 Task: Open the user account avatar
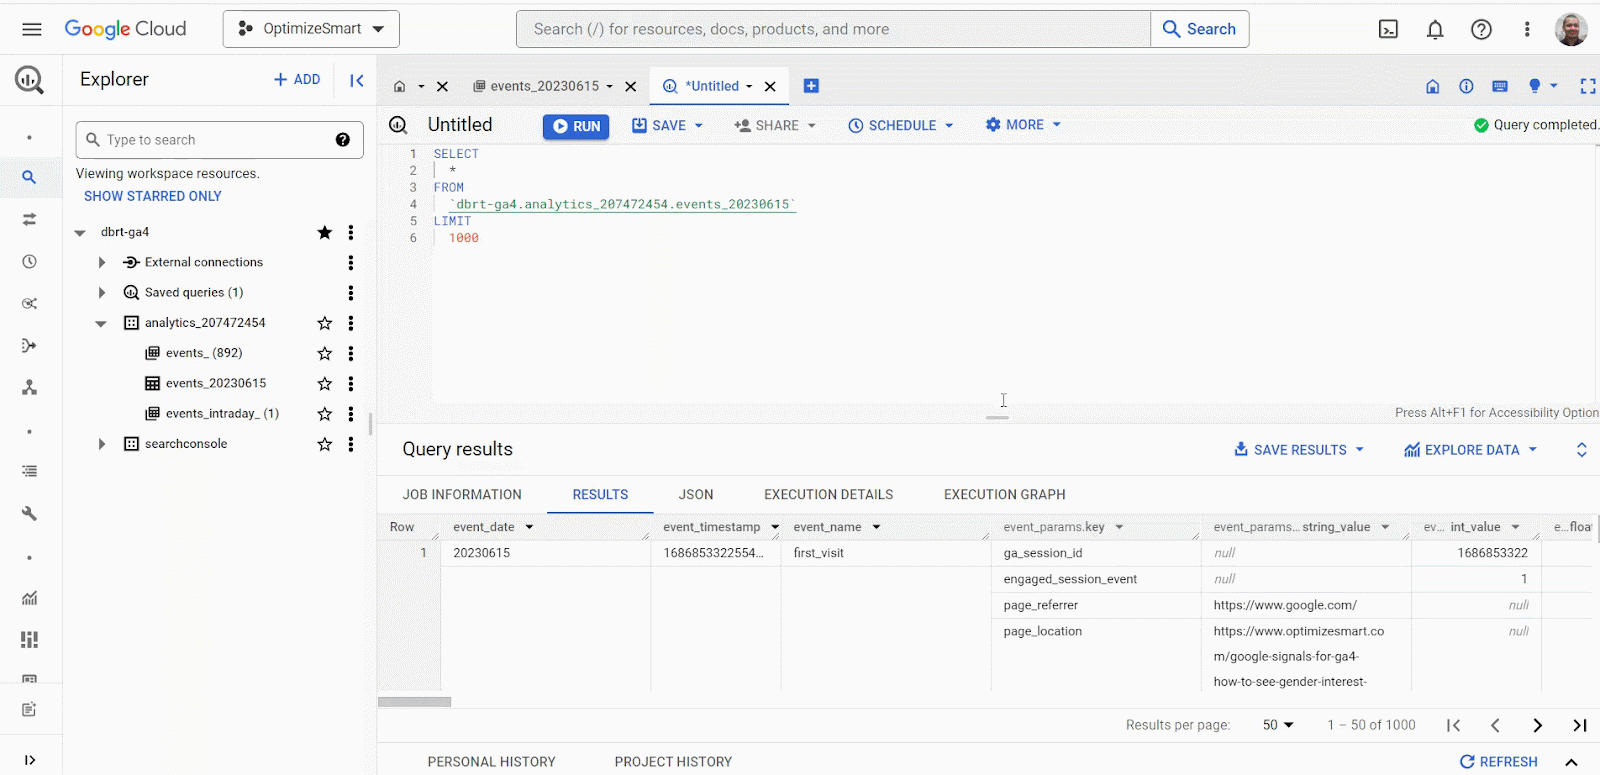click(x=1571, y=29)
